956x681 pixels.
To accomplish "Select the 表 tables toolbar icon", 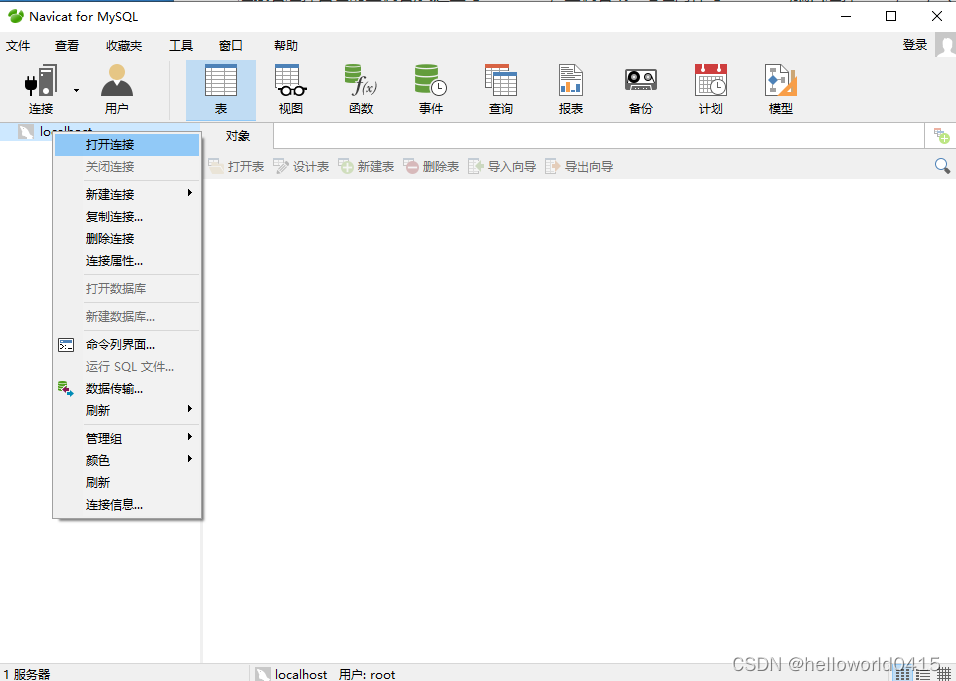I will pyautogui.click(x=221, y=90).
